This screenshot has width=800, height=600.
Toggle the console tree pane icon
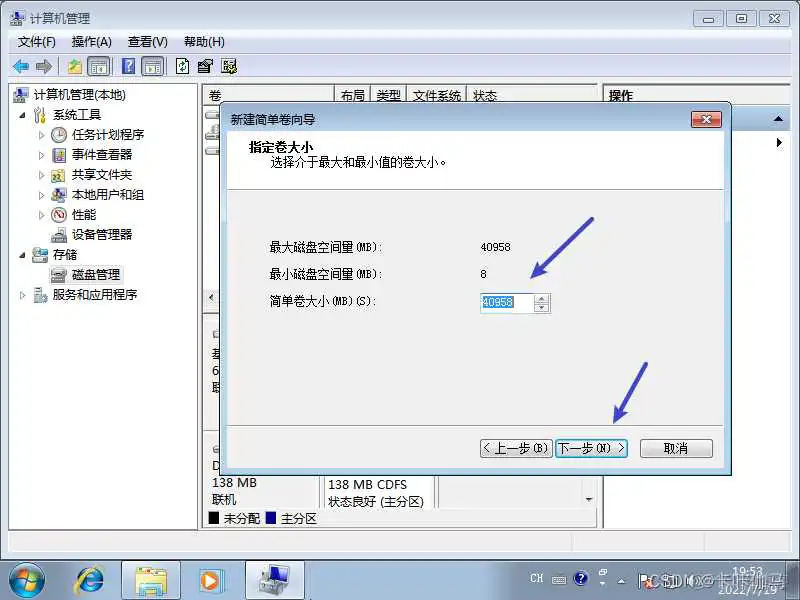tap(100, 66)
